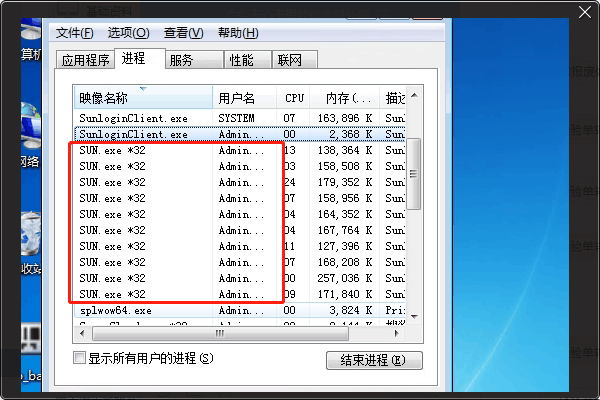Switch to the 应用程序 tab
The width and height of the screenshot is (600, 400).
[x=86, y=60]
